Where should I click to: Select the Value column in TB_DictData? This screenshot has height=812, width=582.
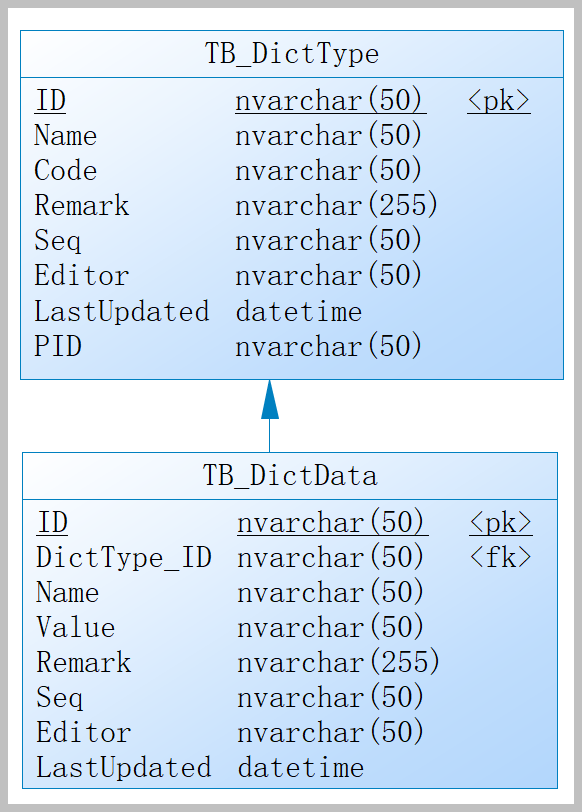pos(76,628)
